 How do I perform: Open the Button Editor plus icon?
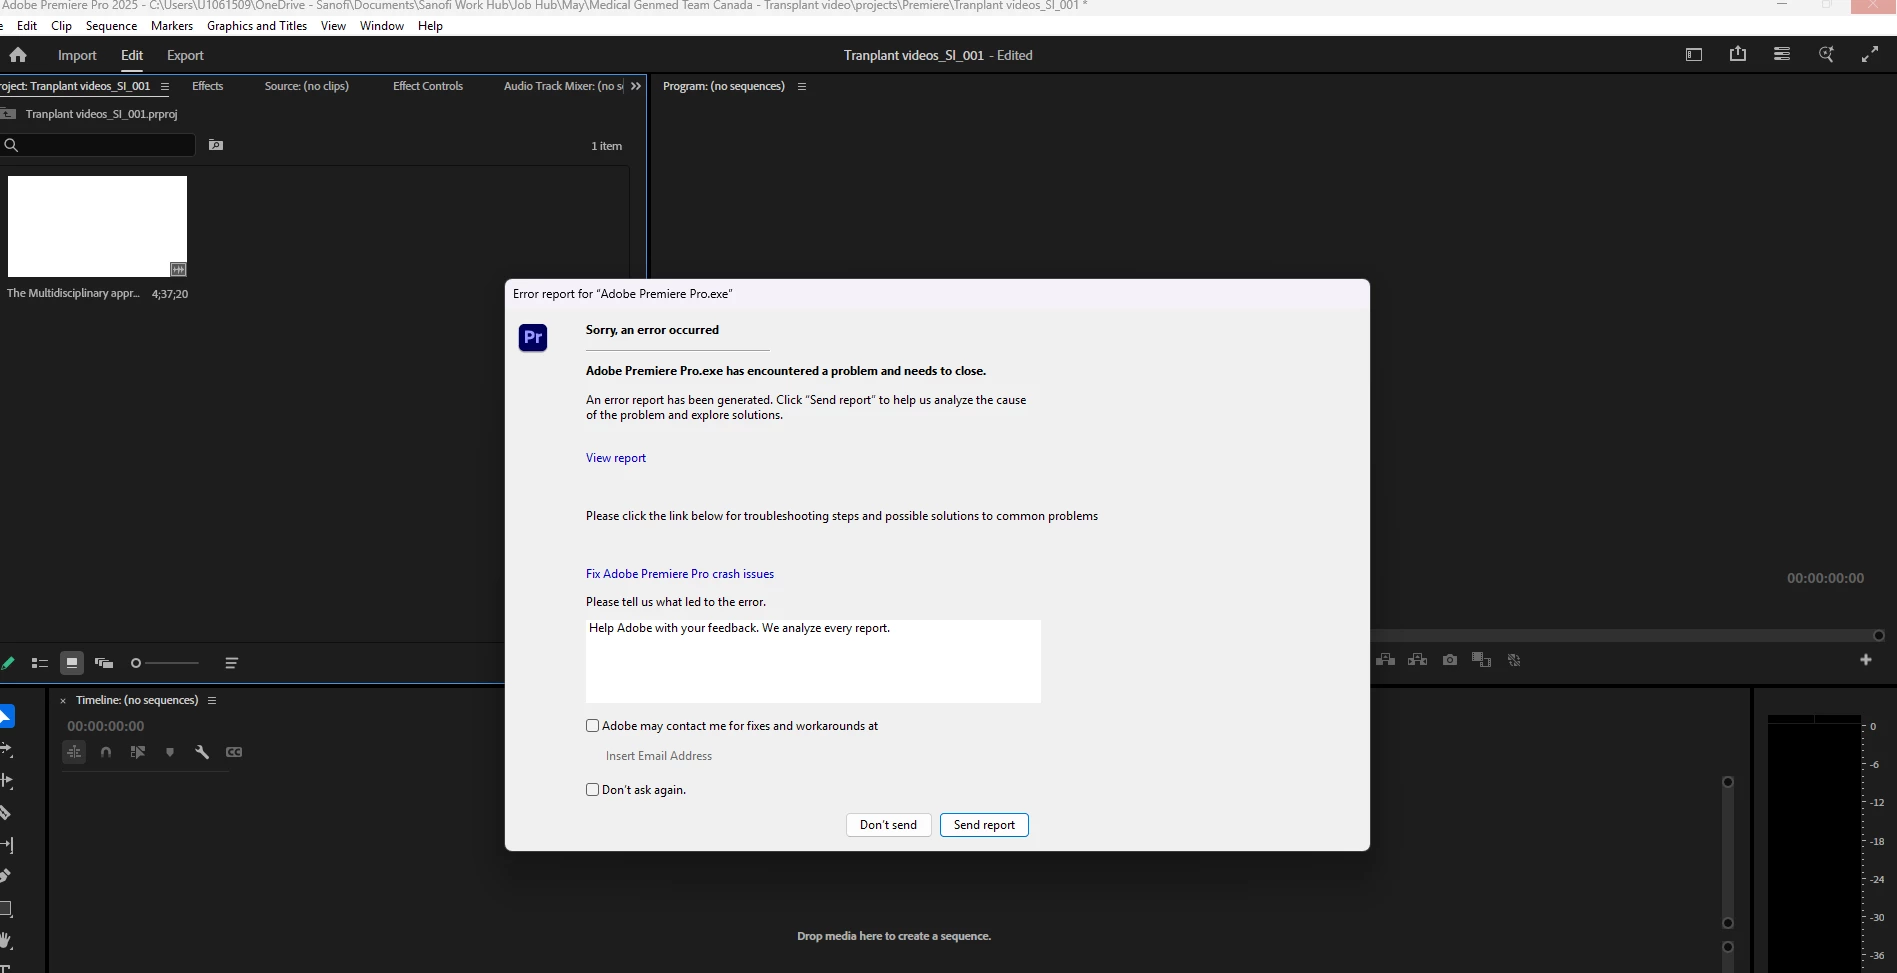click(x=1866, y=660)
